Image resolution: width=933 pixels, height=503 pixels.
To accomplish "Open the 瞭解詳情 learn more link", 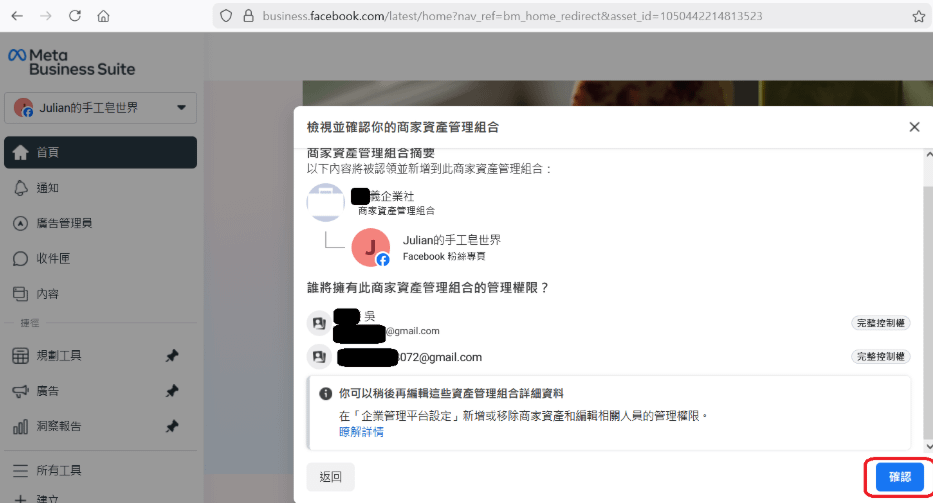I will (x=360, y=432).
